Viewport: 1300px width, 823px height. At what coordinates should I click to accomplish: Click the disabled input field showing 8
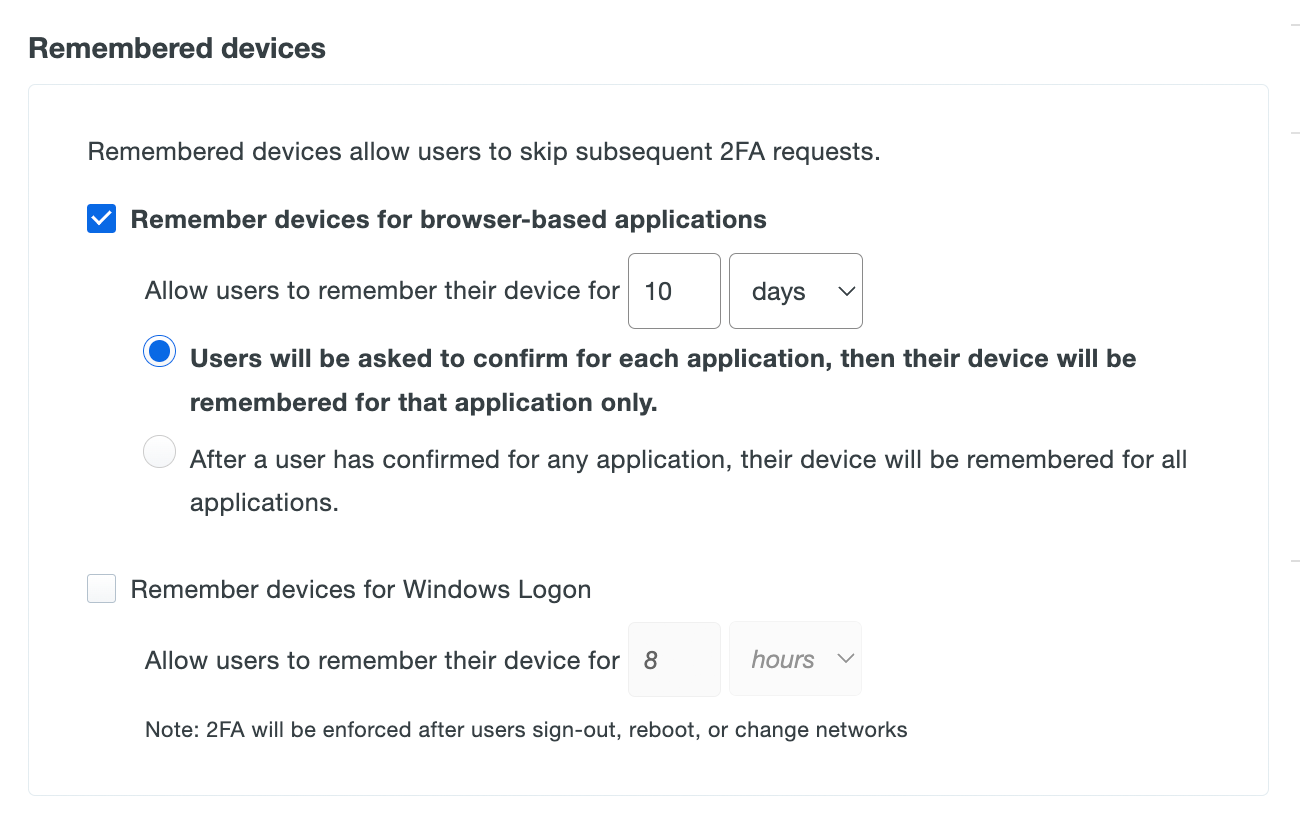[x=674, y=658]
